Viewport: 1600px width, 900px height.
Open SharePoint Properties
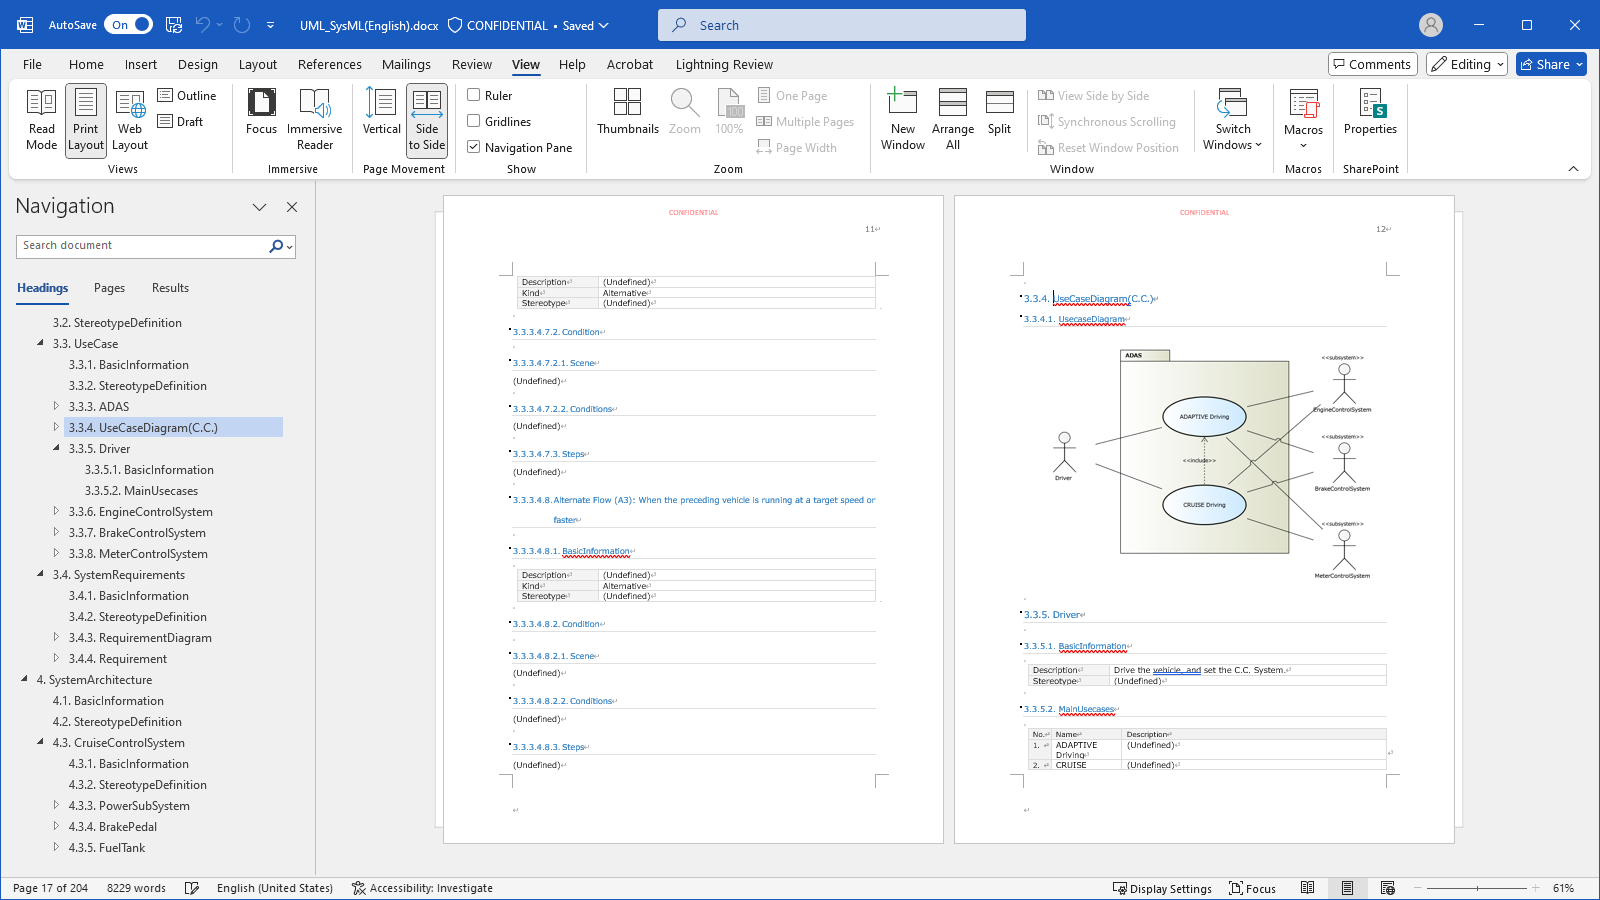[x=1370, y=112]
